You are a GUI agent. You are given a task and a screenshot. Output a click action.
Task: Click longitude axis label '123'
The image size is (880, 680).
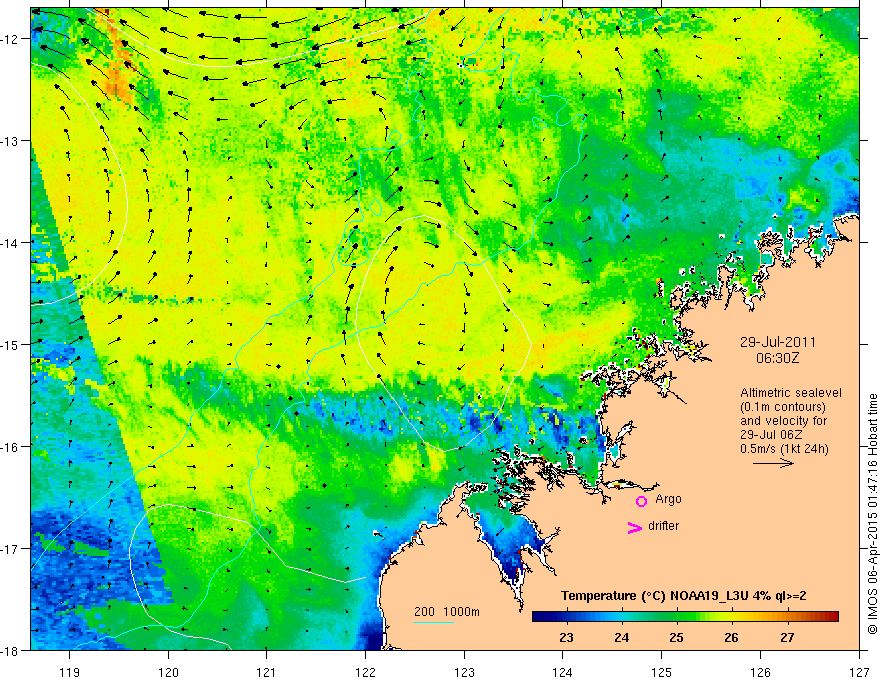click(x=464, y=672)
